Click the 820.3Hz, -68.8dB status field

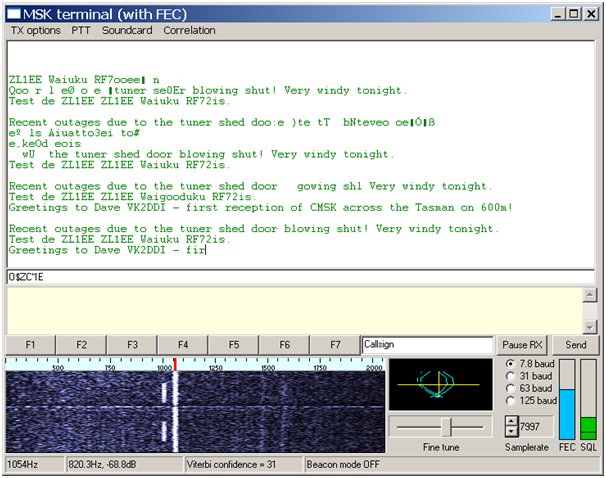point(124,464)
